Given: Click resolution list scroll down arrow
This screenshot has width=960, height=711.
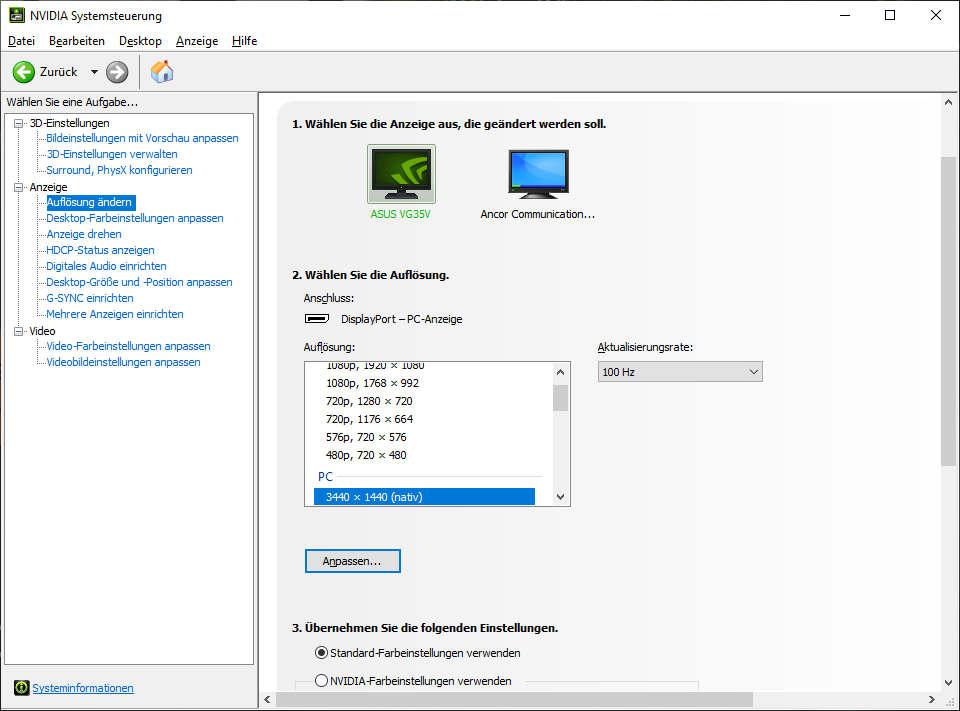Looking at the screenshot, I should click(560, 497).
